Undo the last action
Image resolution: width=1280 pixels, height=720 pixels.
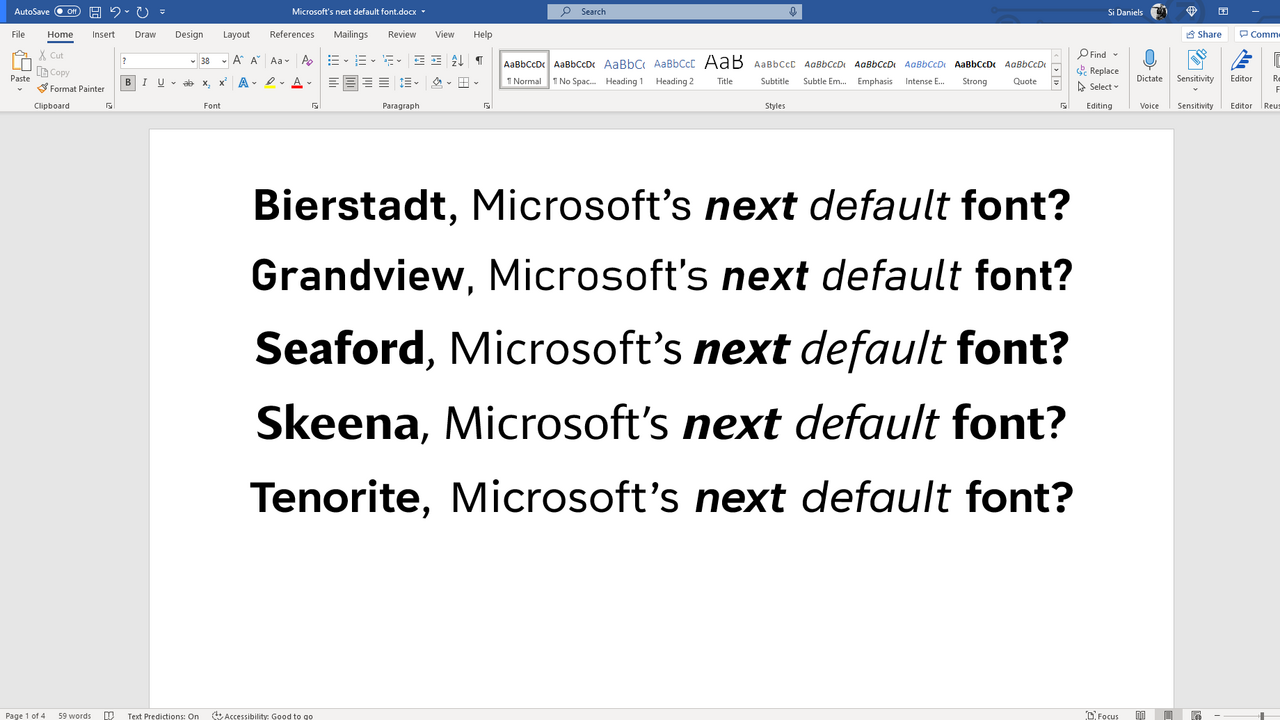[115, 12]
